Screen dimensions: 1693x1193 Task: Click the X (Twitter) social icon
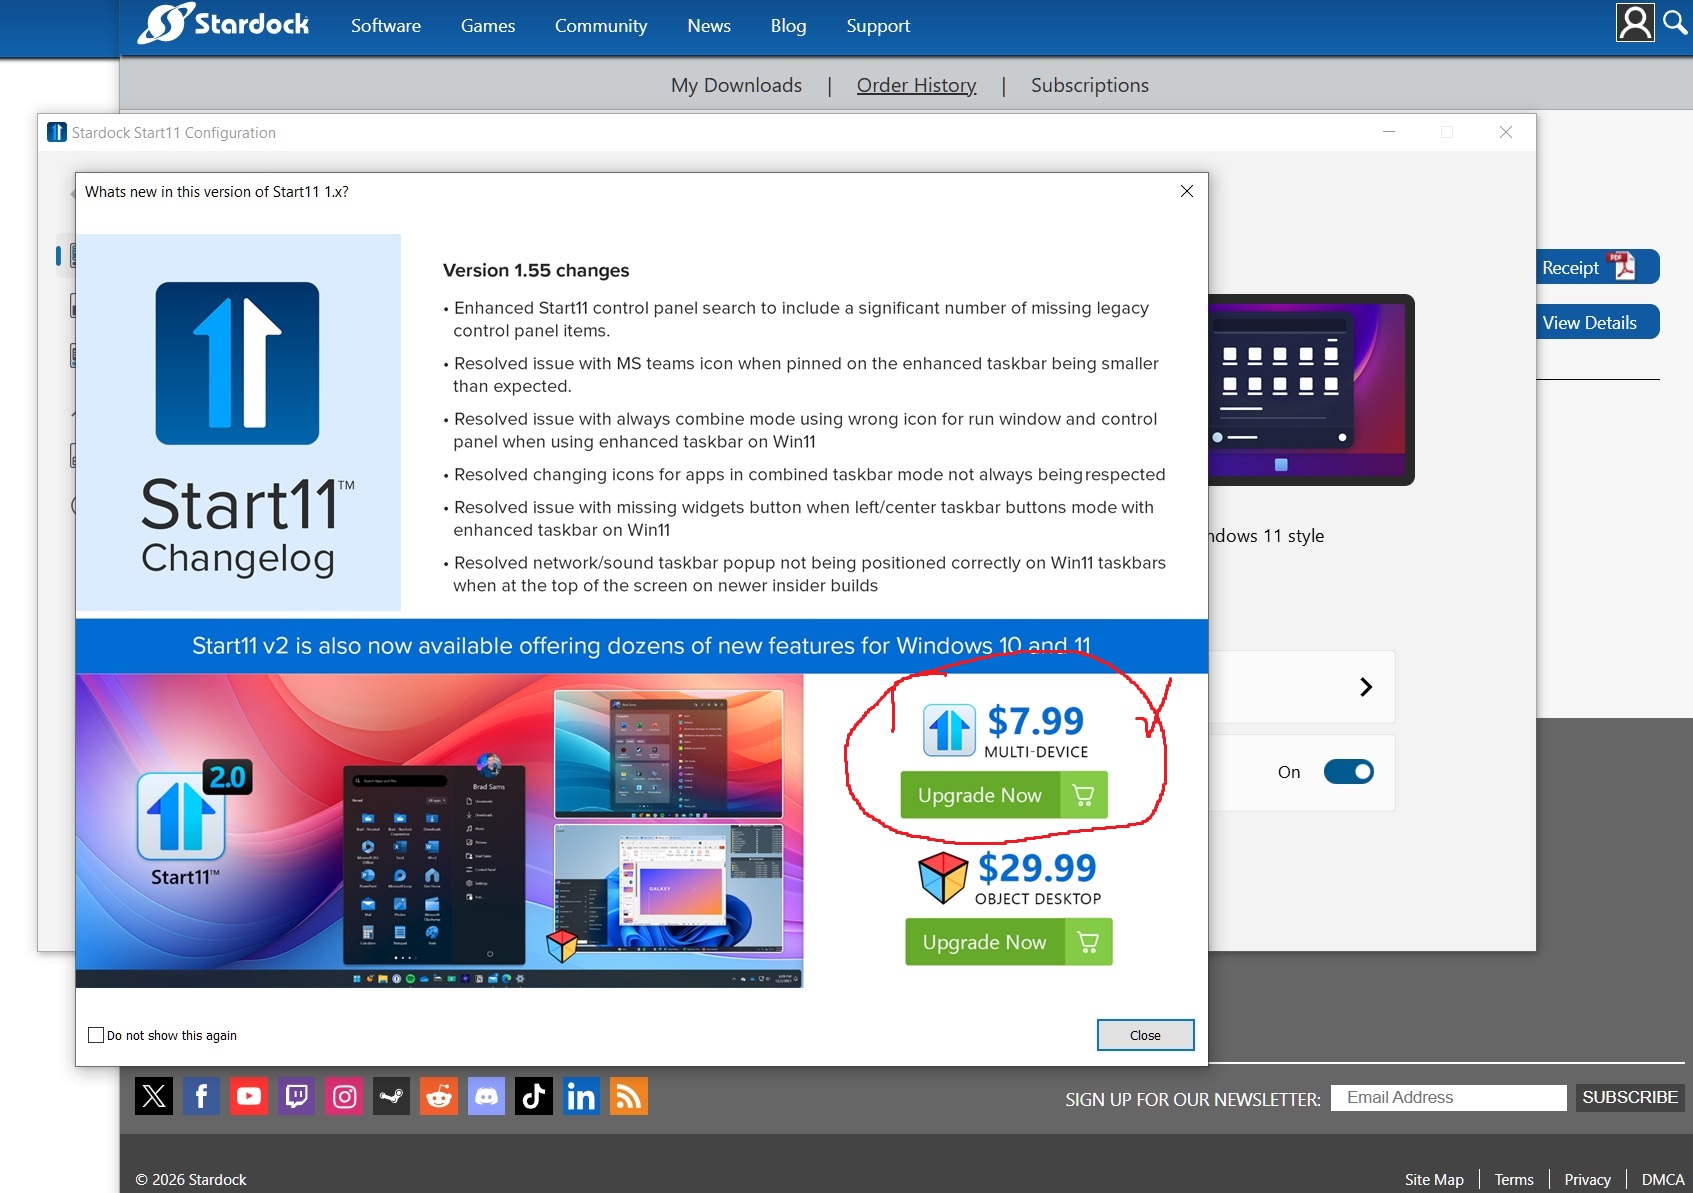tap(154, 1096)
